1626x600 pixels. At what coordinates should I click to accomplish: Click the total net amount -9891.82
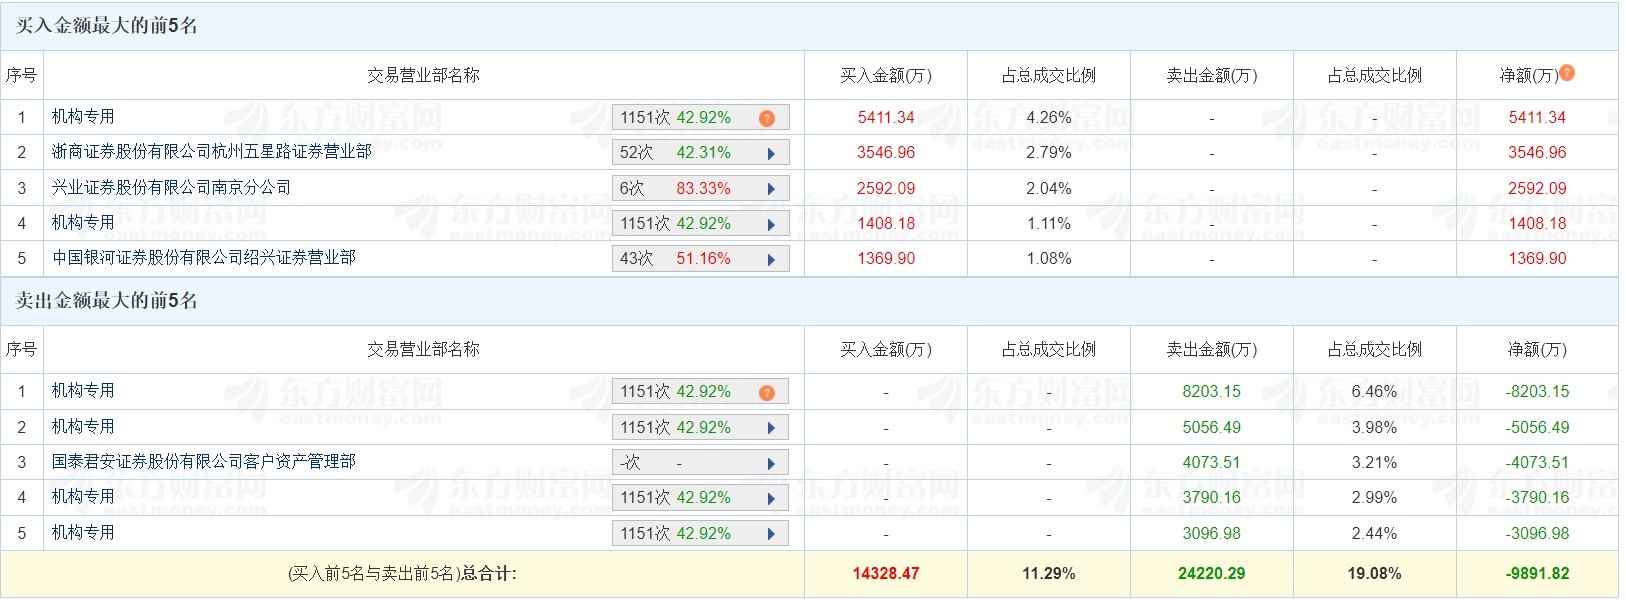1537,574
